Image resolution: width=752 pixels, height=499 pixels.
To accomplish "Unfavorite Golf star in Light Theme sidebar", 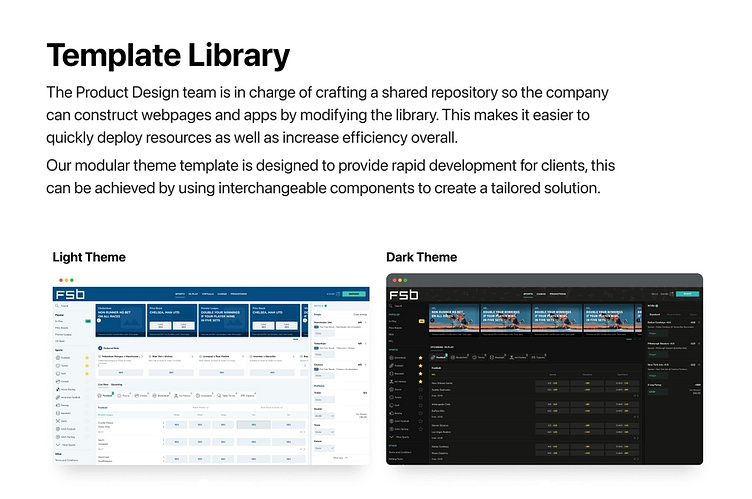I will pos(87,373).
